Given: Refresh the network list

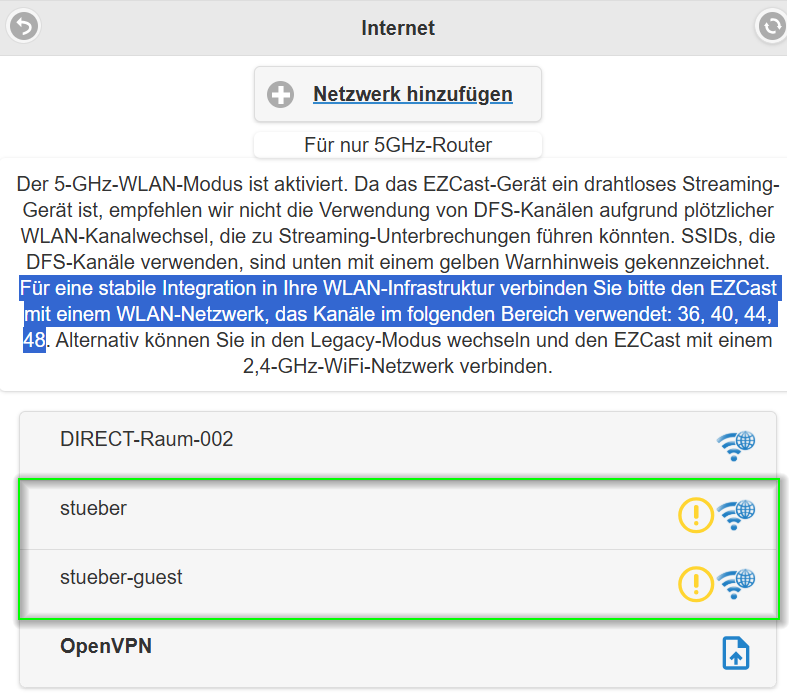Looking at the screenshot, I should (772, 26).
